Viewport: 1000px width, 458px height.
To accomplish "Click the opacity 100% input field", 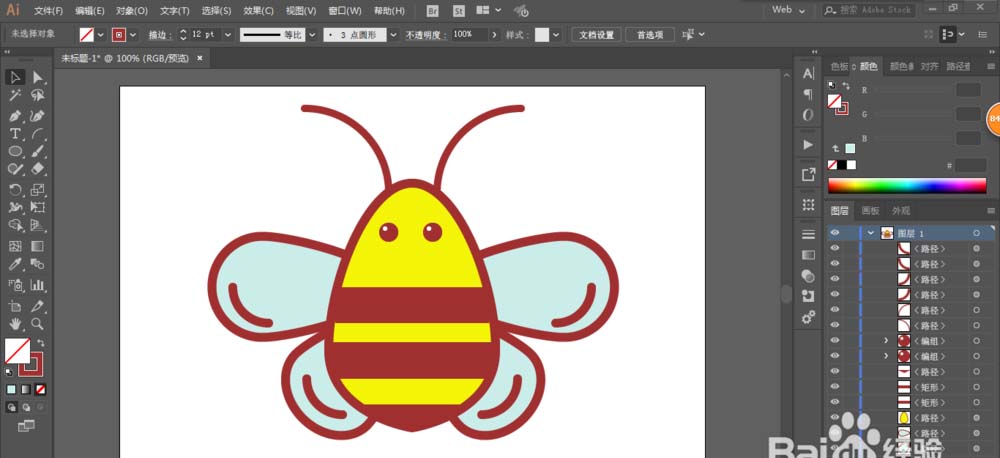I will (x=469, y=34).
